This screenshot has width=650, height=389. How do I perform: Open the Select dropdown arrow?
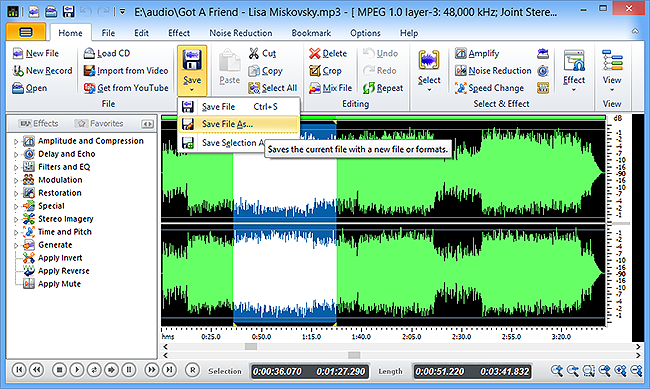[x=429, y=90]
